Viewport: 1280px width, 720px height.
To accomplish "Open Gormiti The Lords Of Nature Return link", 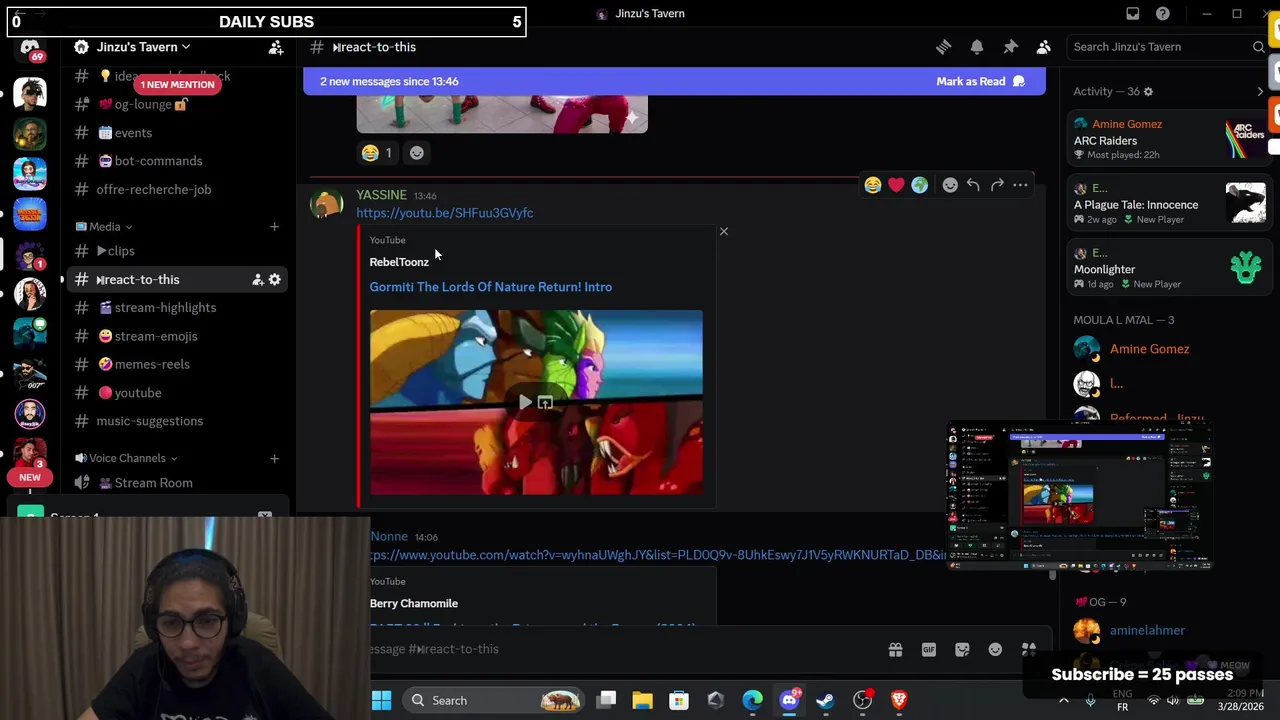I will click(x=491, y=287).
